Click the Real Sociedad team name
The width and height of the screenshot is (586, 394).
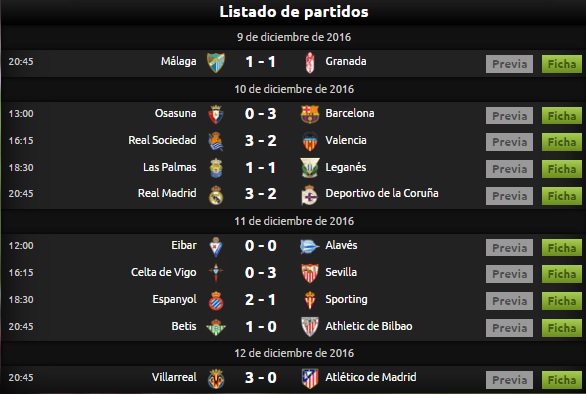[x=162, y=140]
